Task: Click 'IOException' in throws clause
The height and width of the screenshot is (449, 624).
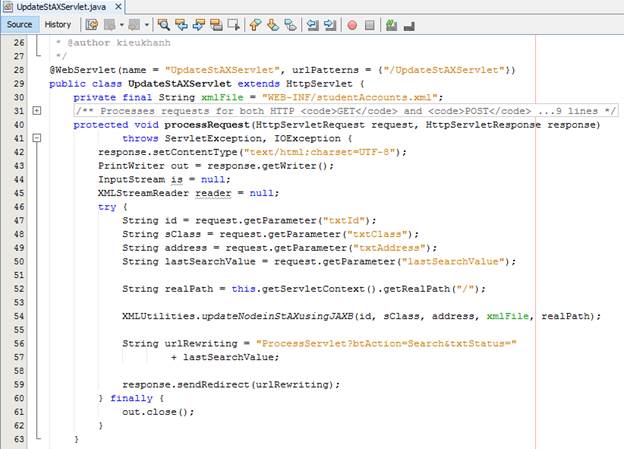Action: point(307,139)
